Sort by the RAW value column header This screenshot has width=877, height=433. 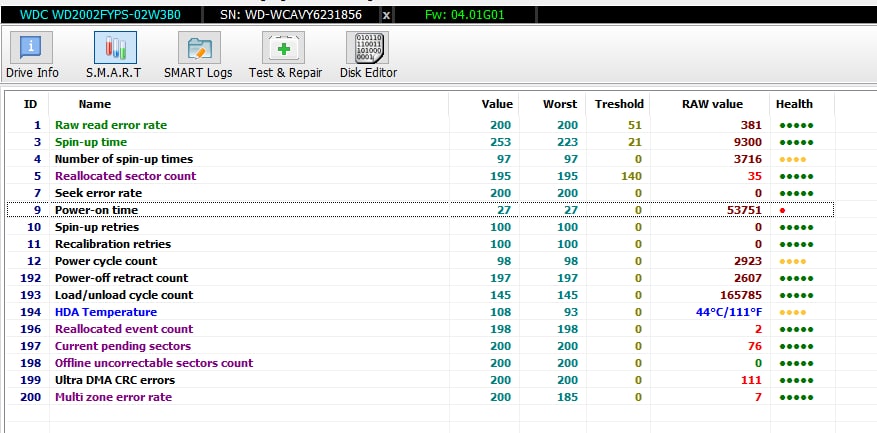[712, 104]
